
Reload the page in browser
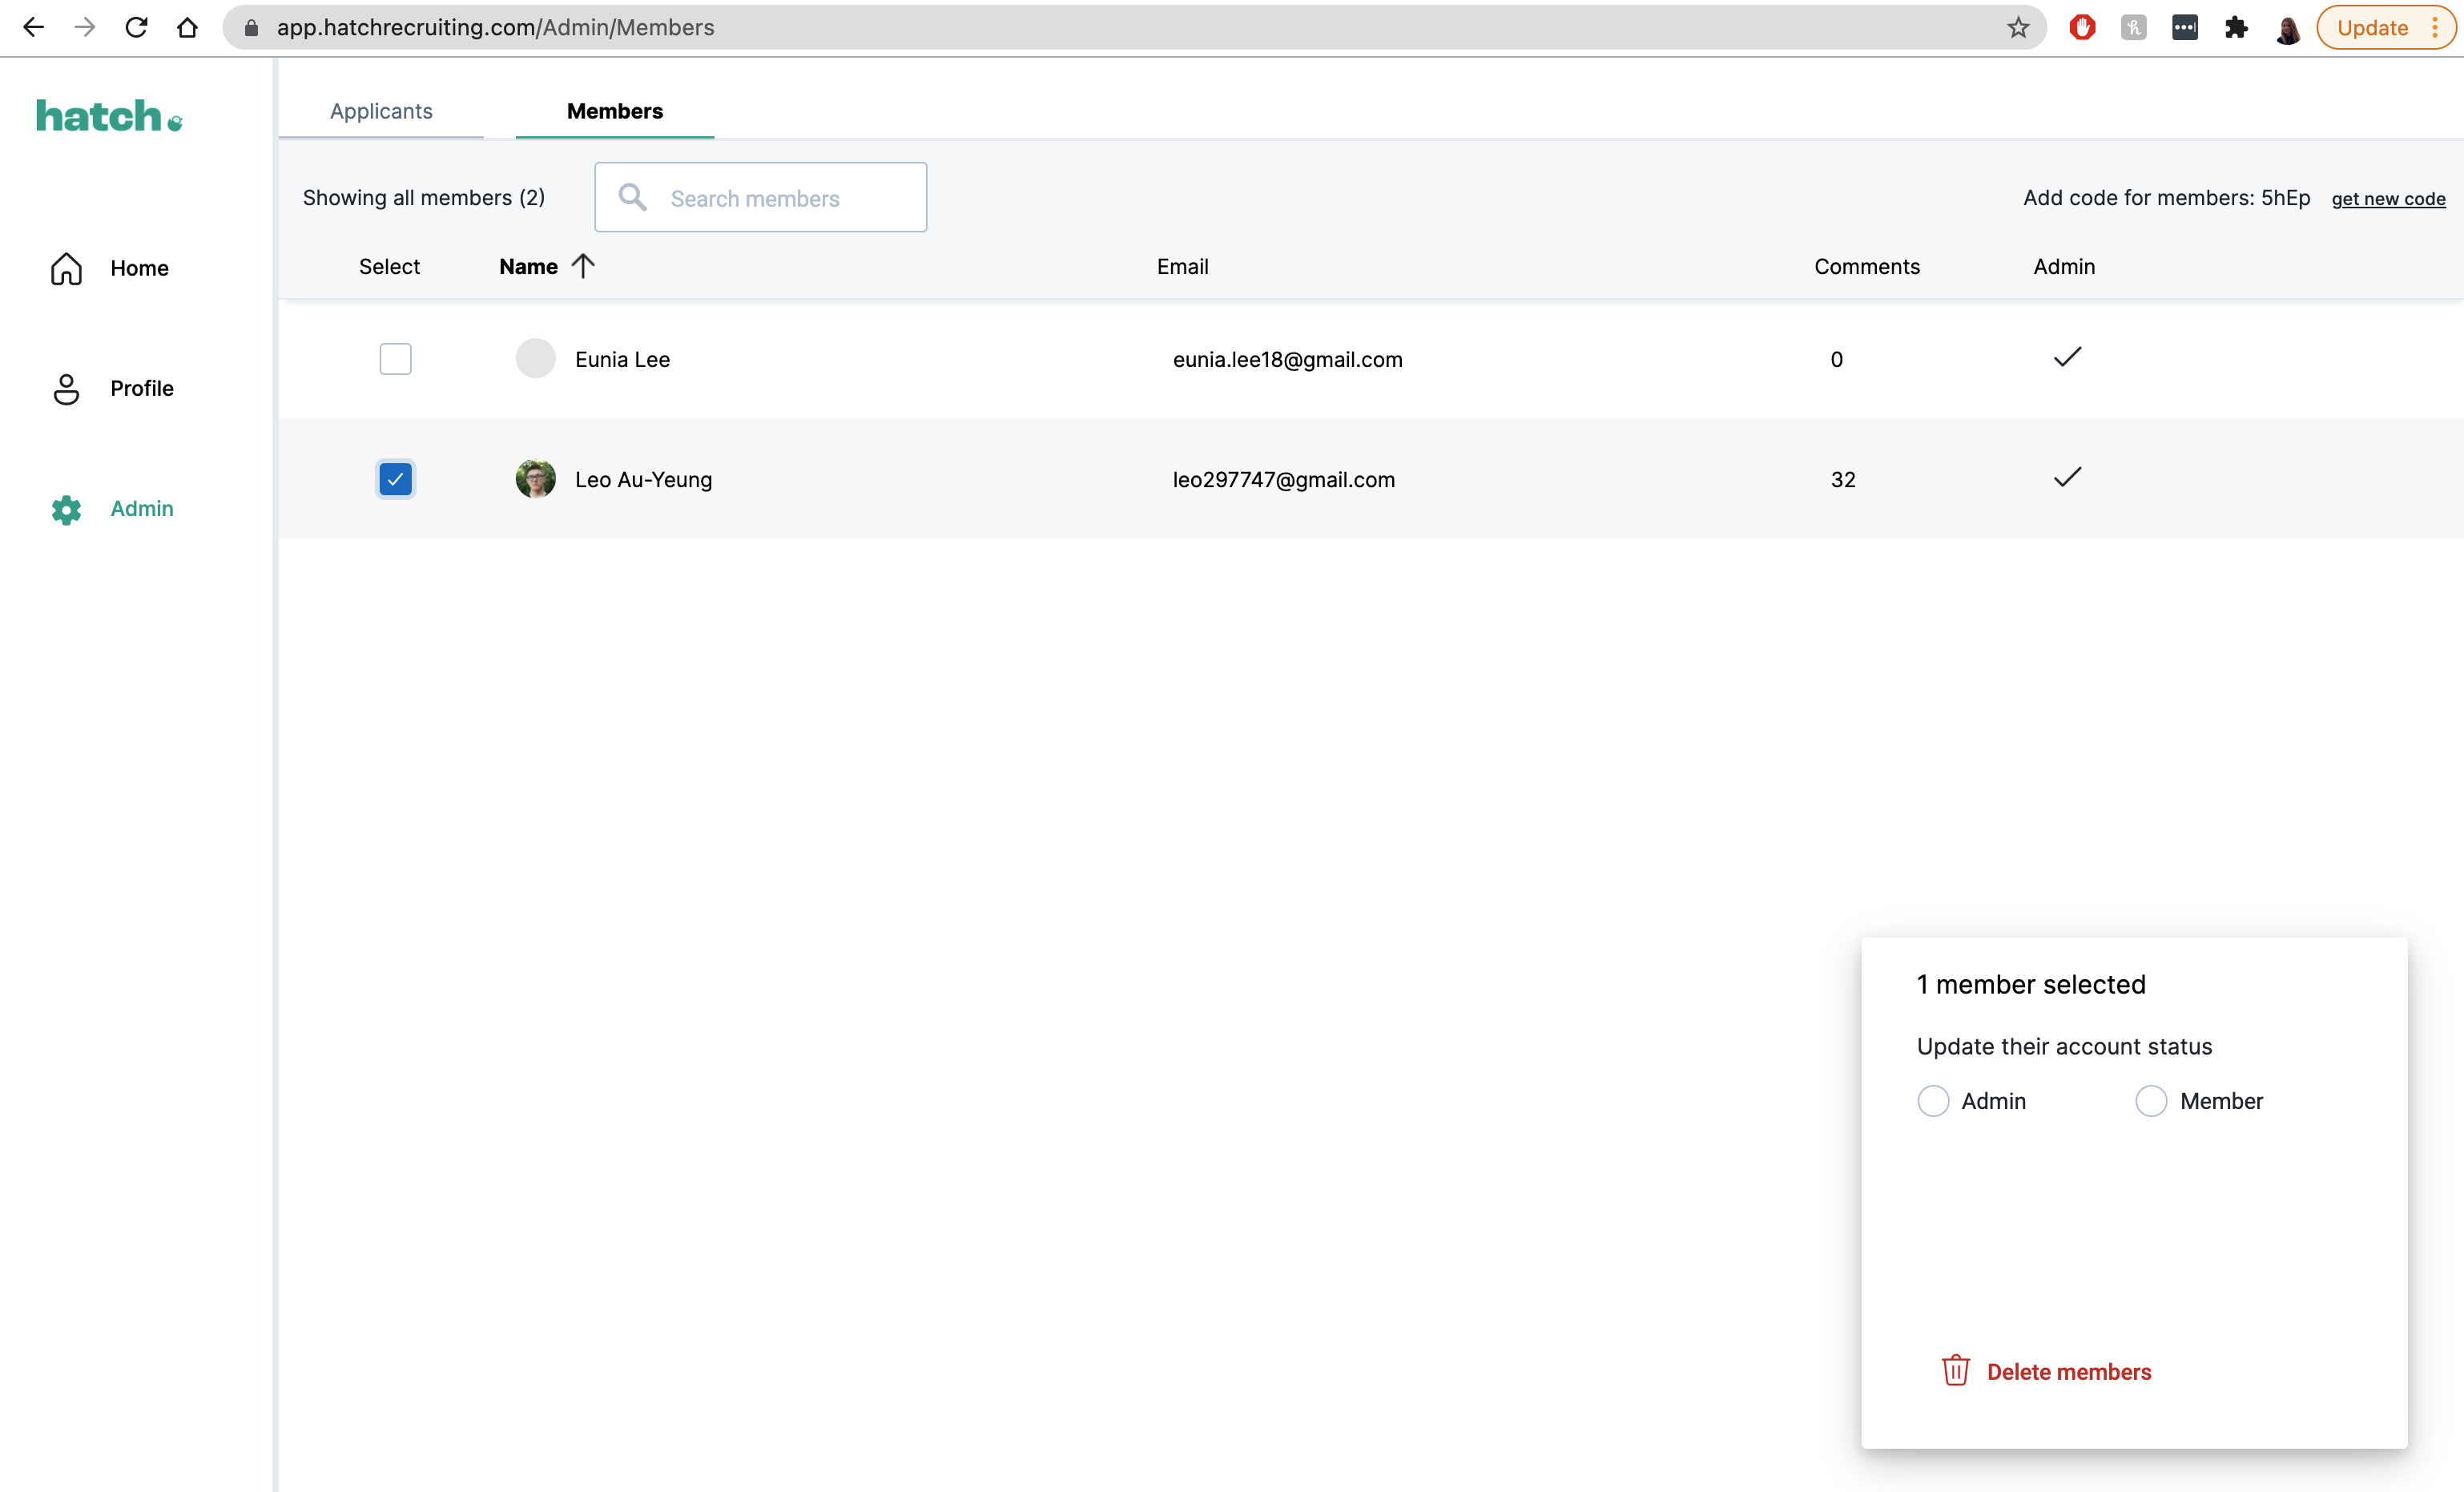pos(137,28)
